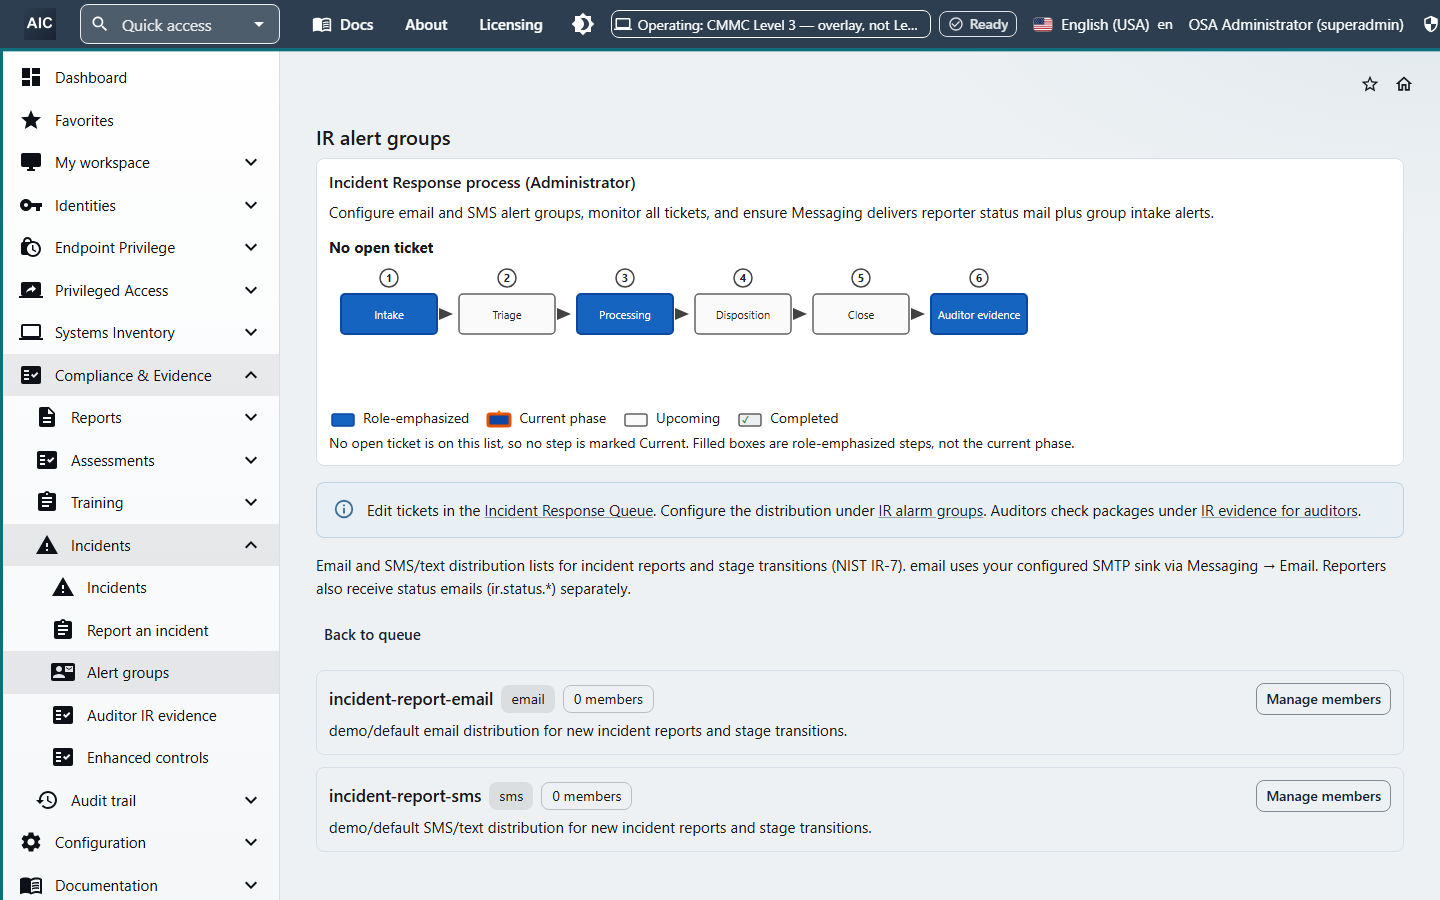The width and height of the screenshot is (1440, 900).
Task: Click the Report an incident clipboard icon
Action: point(63,630)
